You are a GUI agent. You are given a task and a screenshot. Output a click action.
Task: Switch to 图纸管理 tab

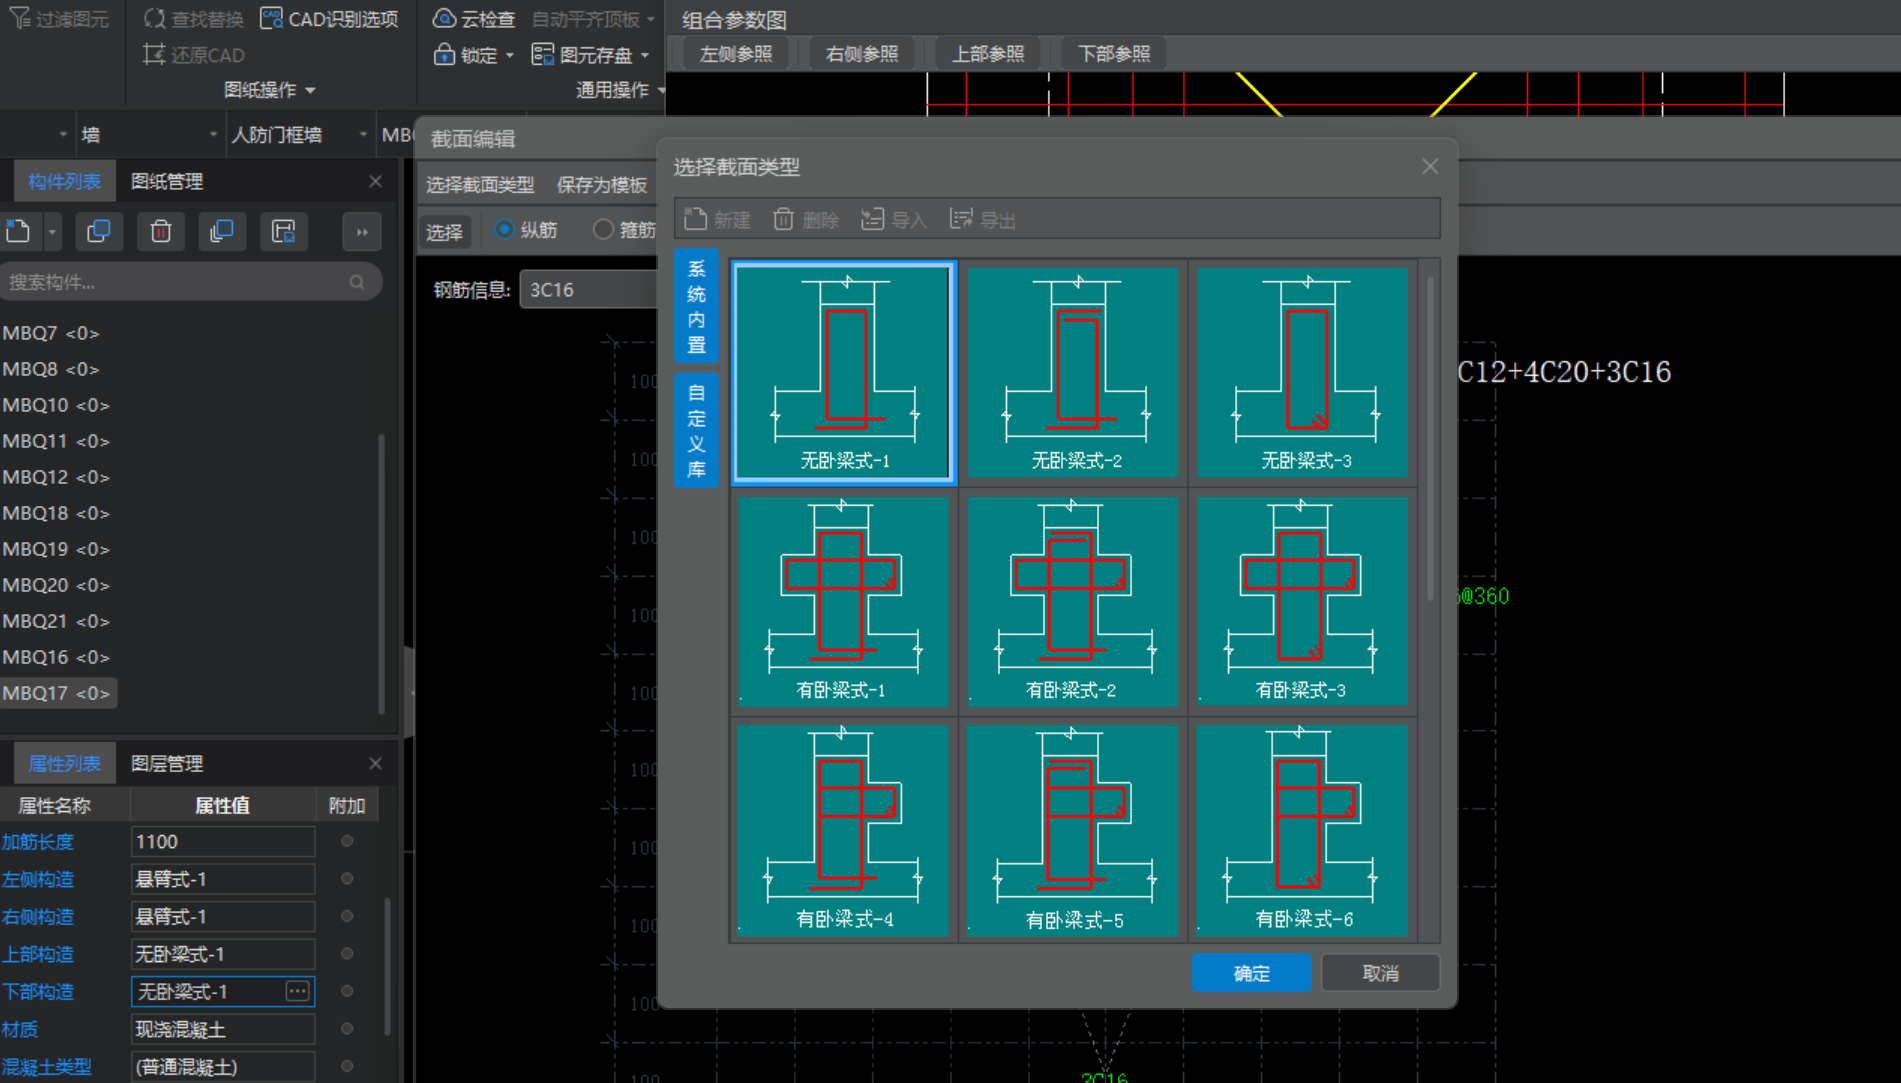(x=167, y=181)
